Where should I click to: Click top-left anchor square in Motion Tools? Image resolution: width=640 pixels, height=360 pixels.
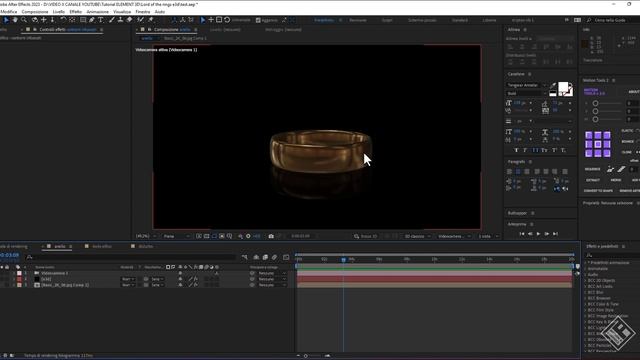589,135
